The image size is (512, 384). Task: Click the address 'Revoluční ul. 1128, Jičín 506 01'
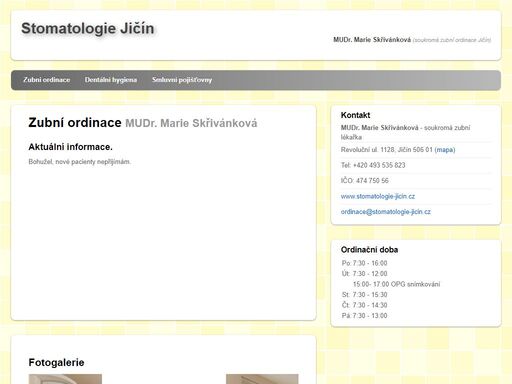click(x=387, y=150)
